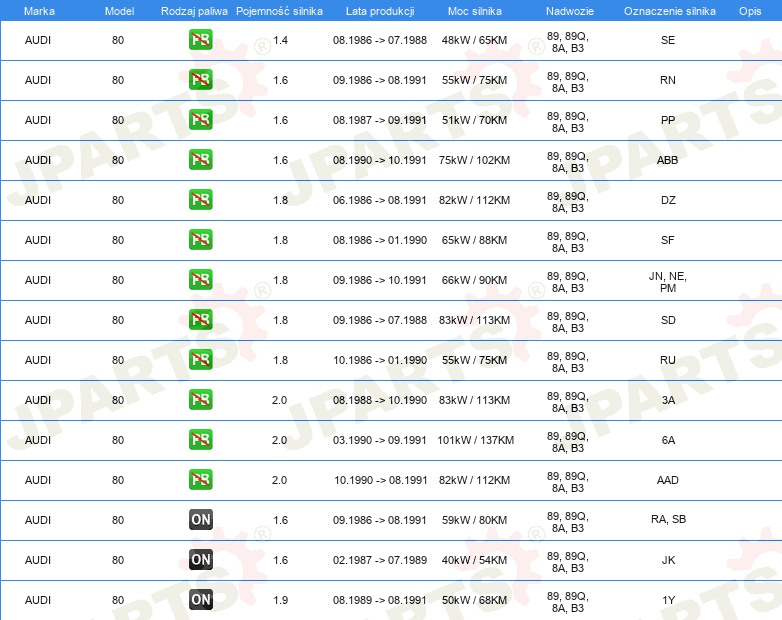Select engine code DZ cell
The image size is (782, 620).
[x=668, y=200]
